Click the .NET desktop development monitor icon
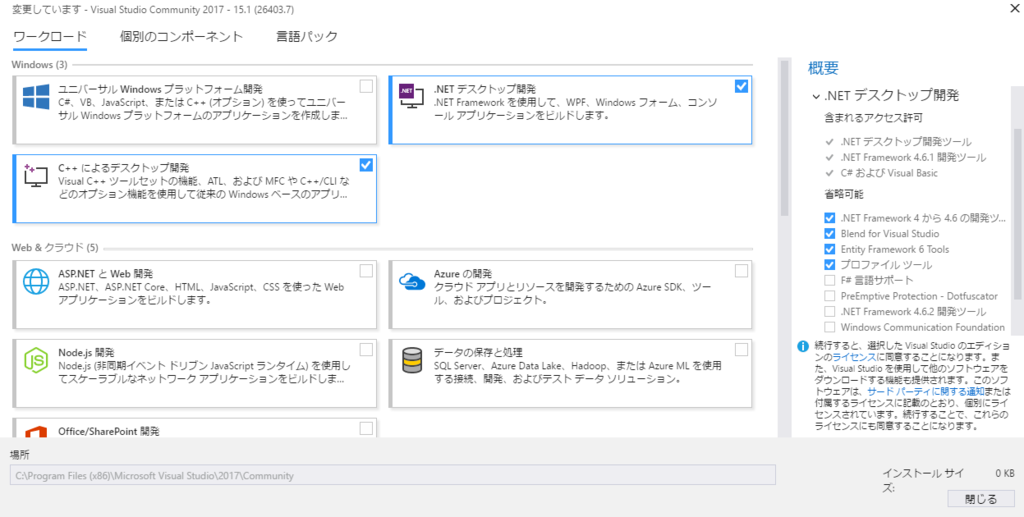The image size is (1024, 517). pos(412,97)
